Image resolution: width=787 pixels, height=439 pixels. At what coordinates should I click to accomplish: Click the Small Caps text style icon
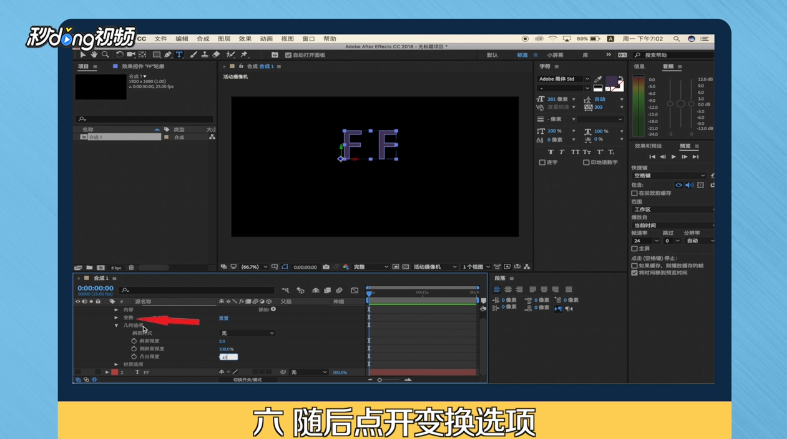click(x=587, y=152)
